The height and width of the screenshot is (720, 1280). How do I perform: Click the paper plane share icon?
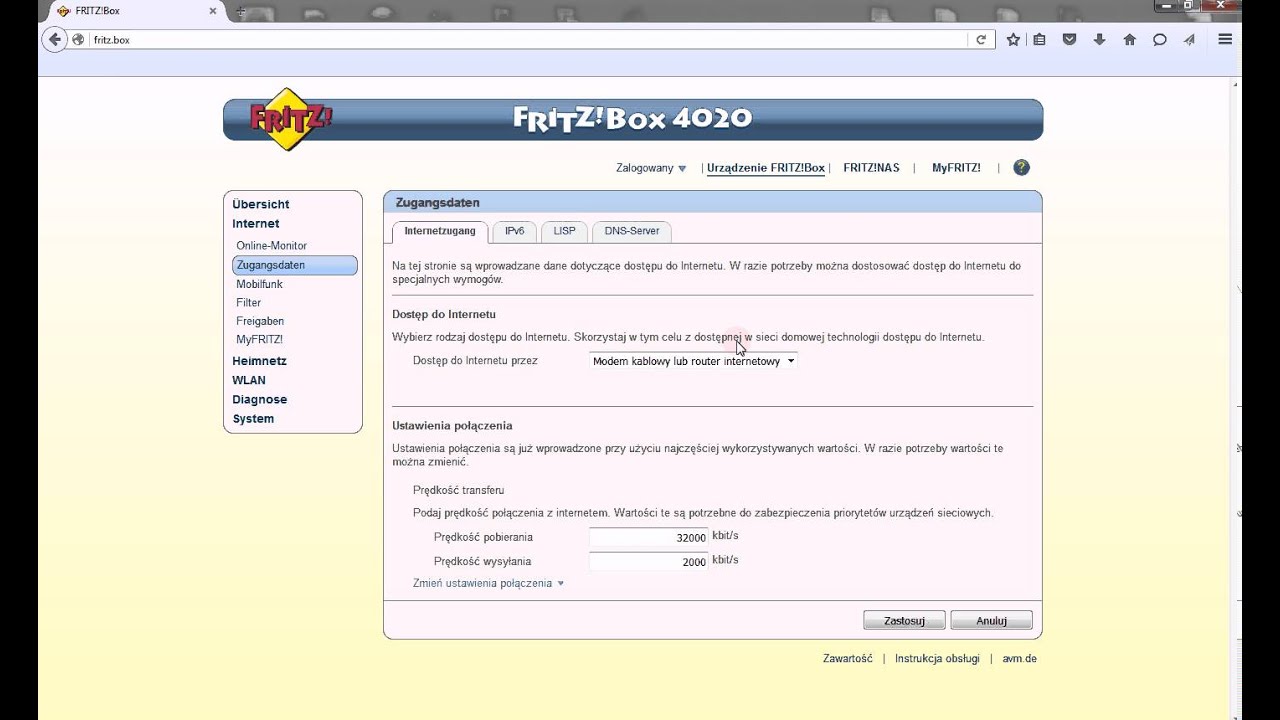1189,40
